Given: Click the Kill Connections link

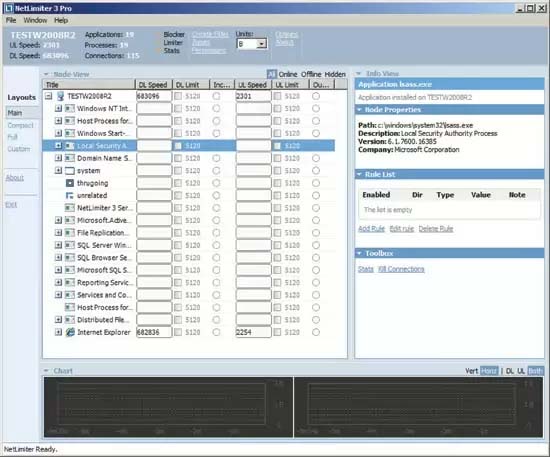Looking at the screenshot, I should point(401,269).
